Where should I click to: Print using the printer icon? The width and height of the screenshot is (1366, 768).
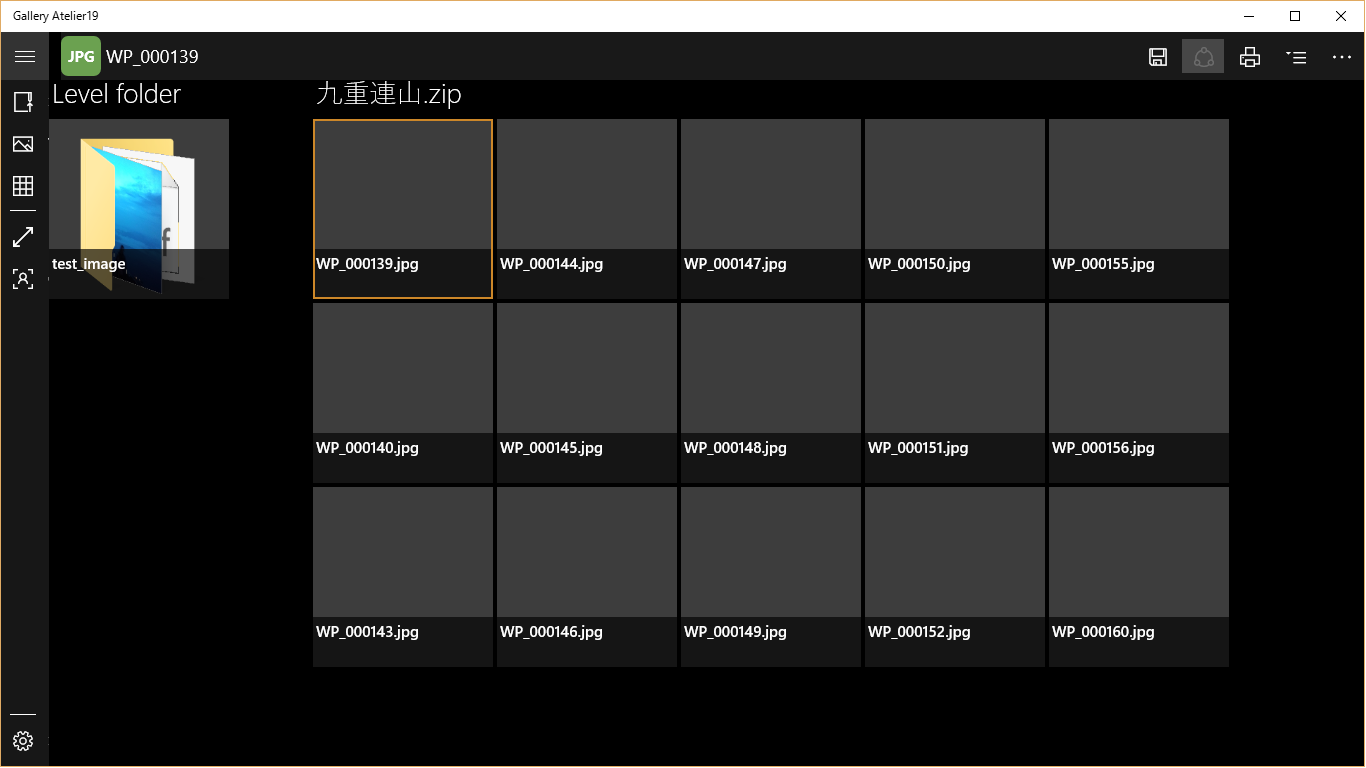tap(1250, 57)
